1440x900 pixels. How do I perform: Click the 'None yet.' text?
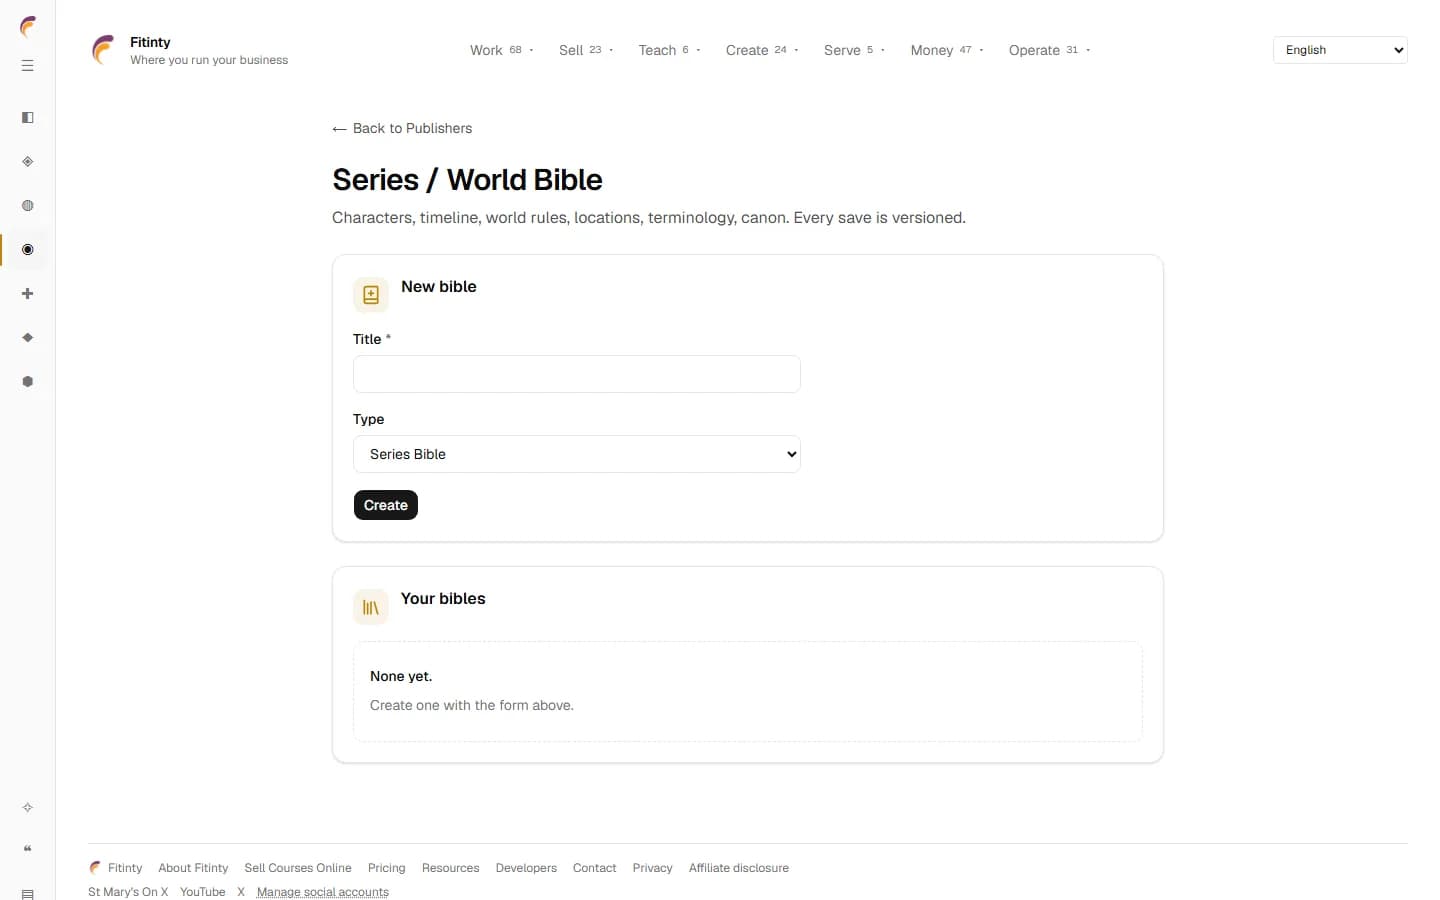(x=401, y=676)
